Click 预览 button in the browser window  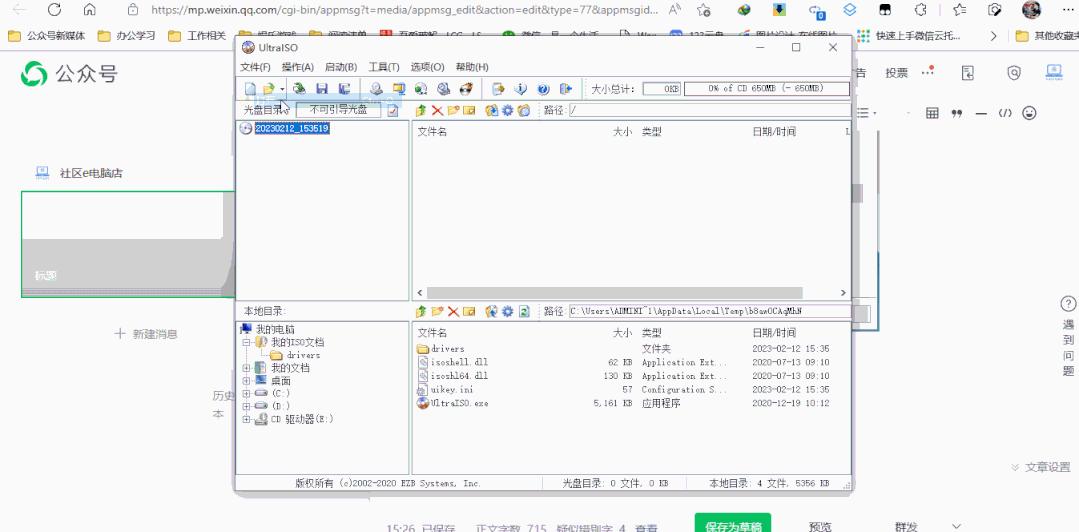click(820, 526)
